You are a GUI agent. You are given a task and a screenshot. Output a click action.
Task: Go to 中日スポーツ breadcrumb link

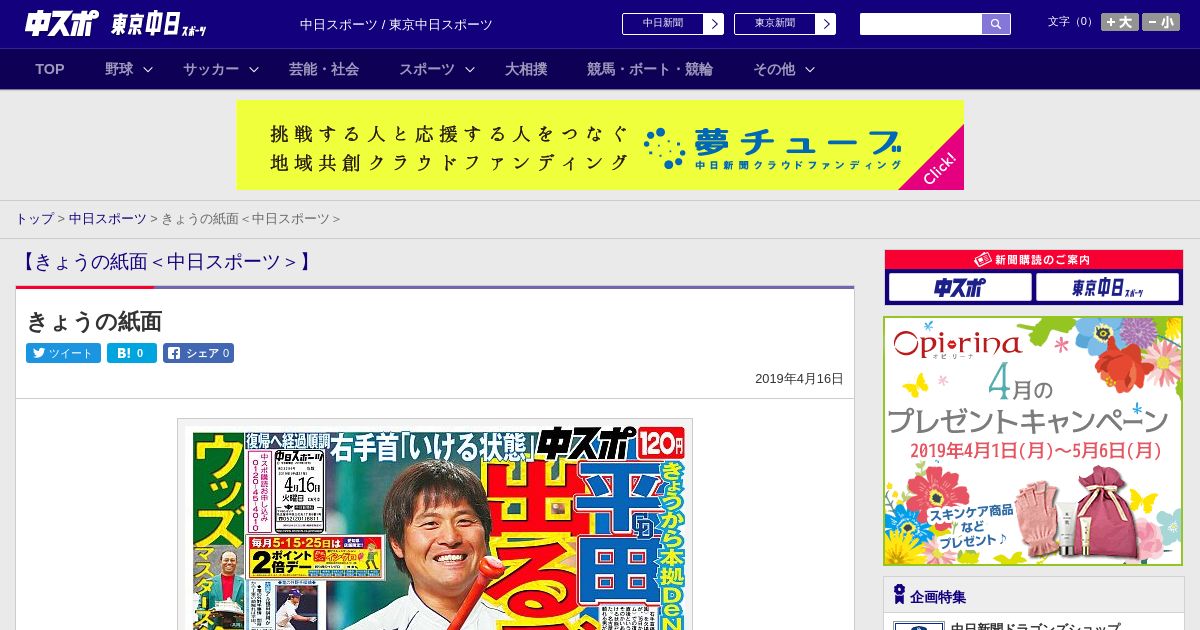click(107, 218)
